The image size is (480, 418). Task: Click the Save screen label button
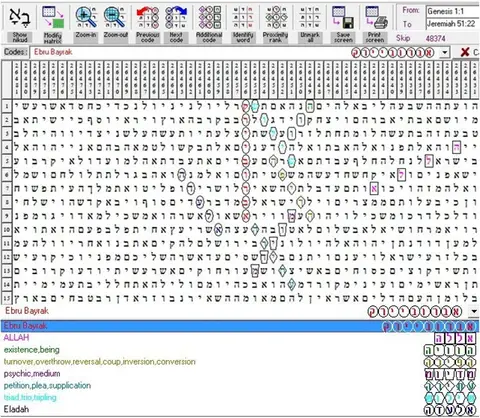tap(343, 37)
